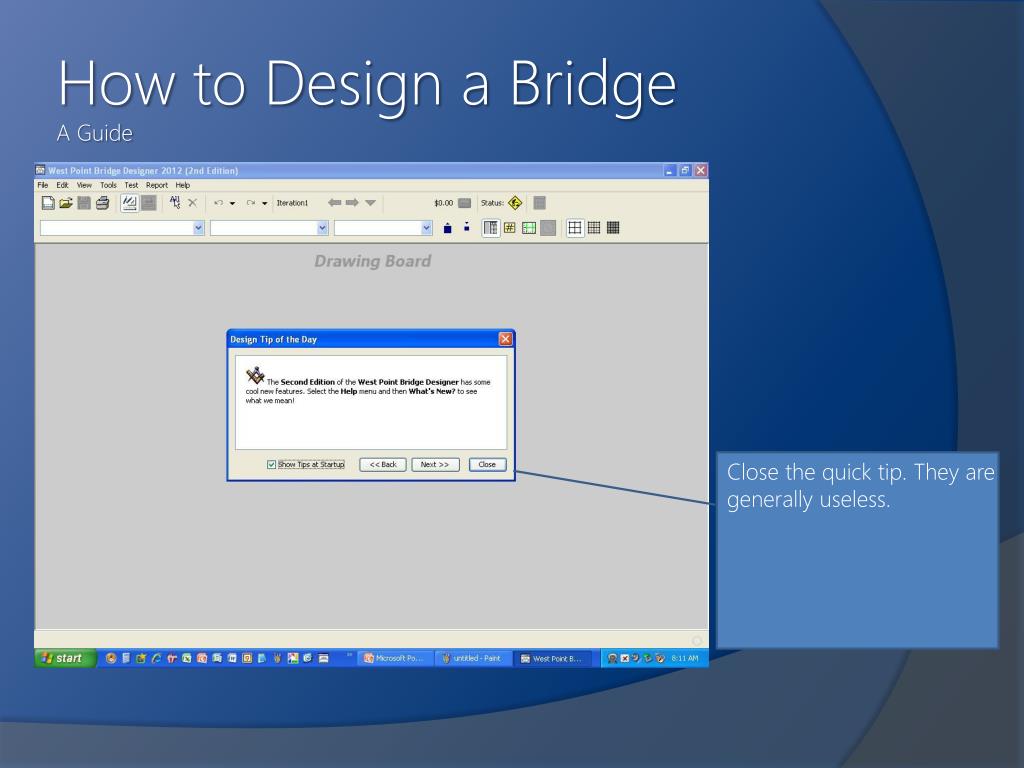Open a file with the folder icon
Viewport: 1024px width, 768px height.
pyautogui.click(x=66, y=203)
